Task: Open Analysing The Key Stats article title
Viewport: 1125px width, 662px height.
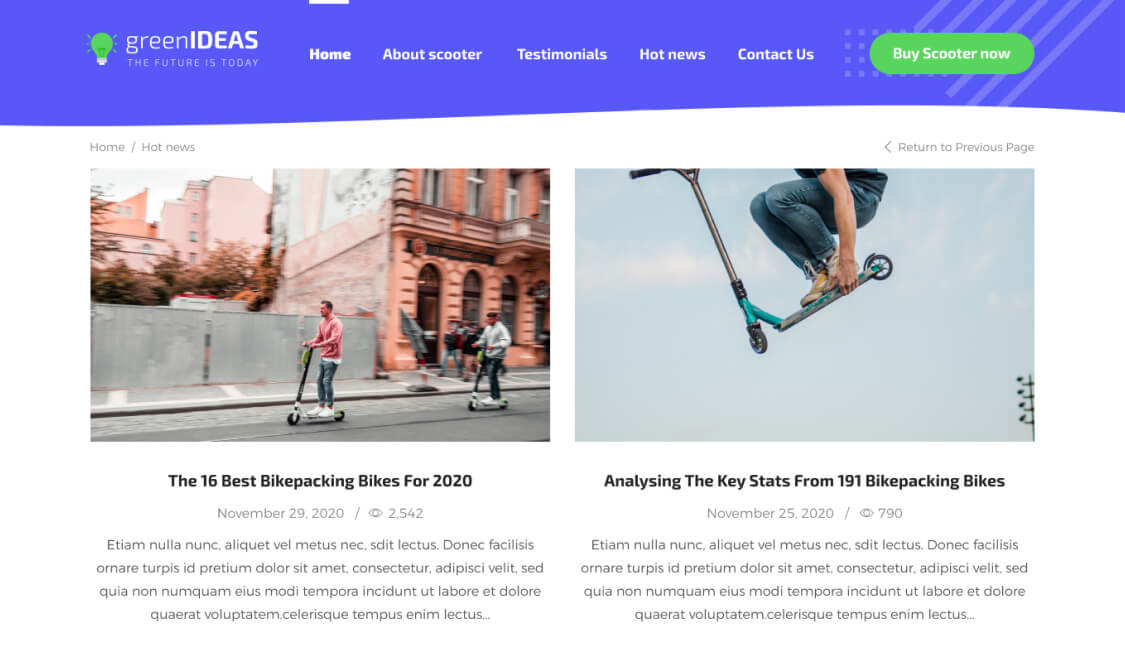Action: click(x=804, y=481)
